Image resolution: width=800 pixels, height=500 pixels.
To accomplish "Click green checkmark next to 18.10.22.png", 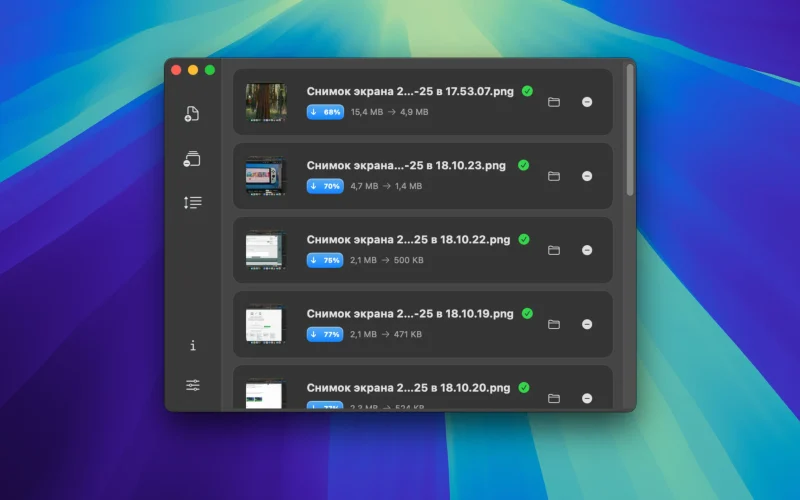I will (x=524, y=239).
